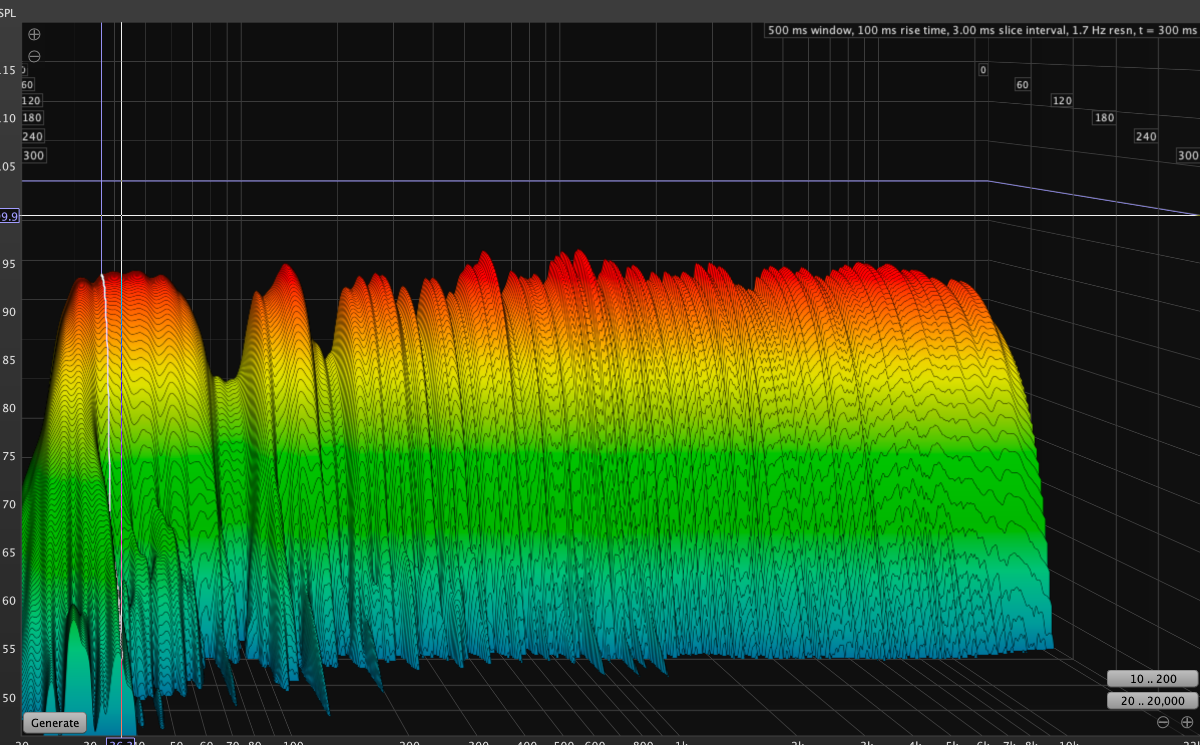Click the 300 time label on left axis
This screenshot has width=1200, height=745.
click(x=33, y=156)
